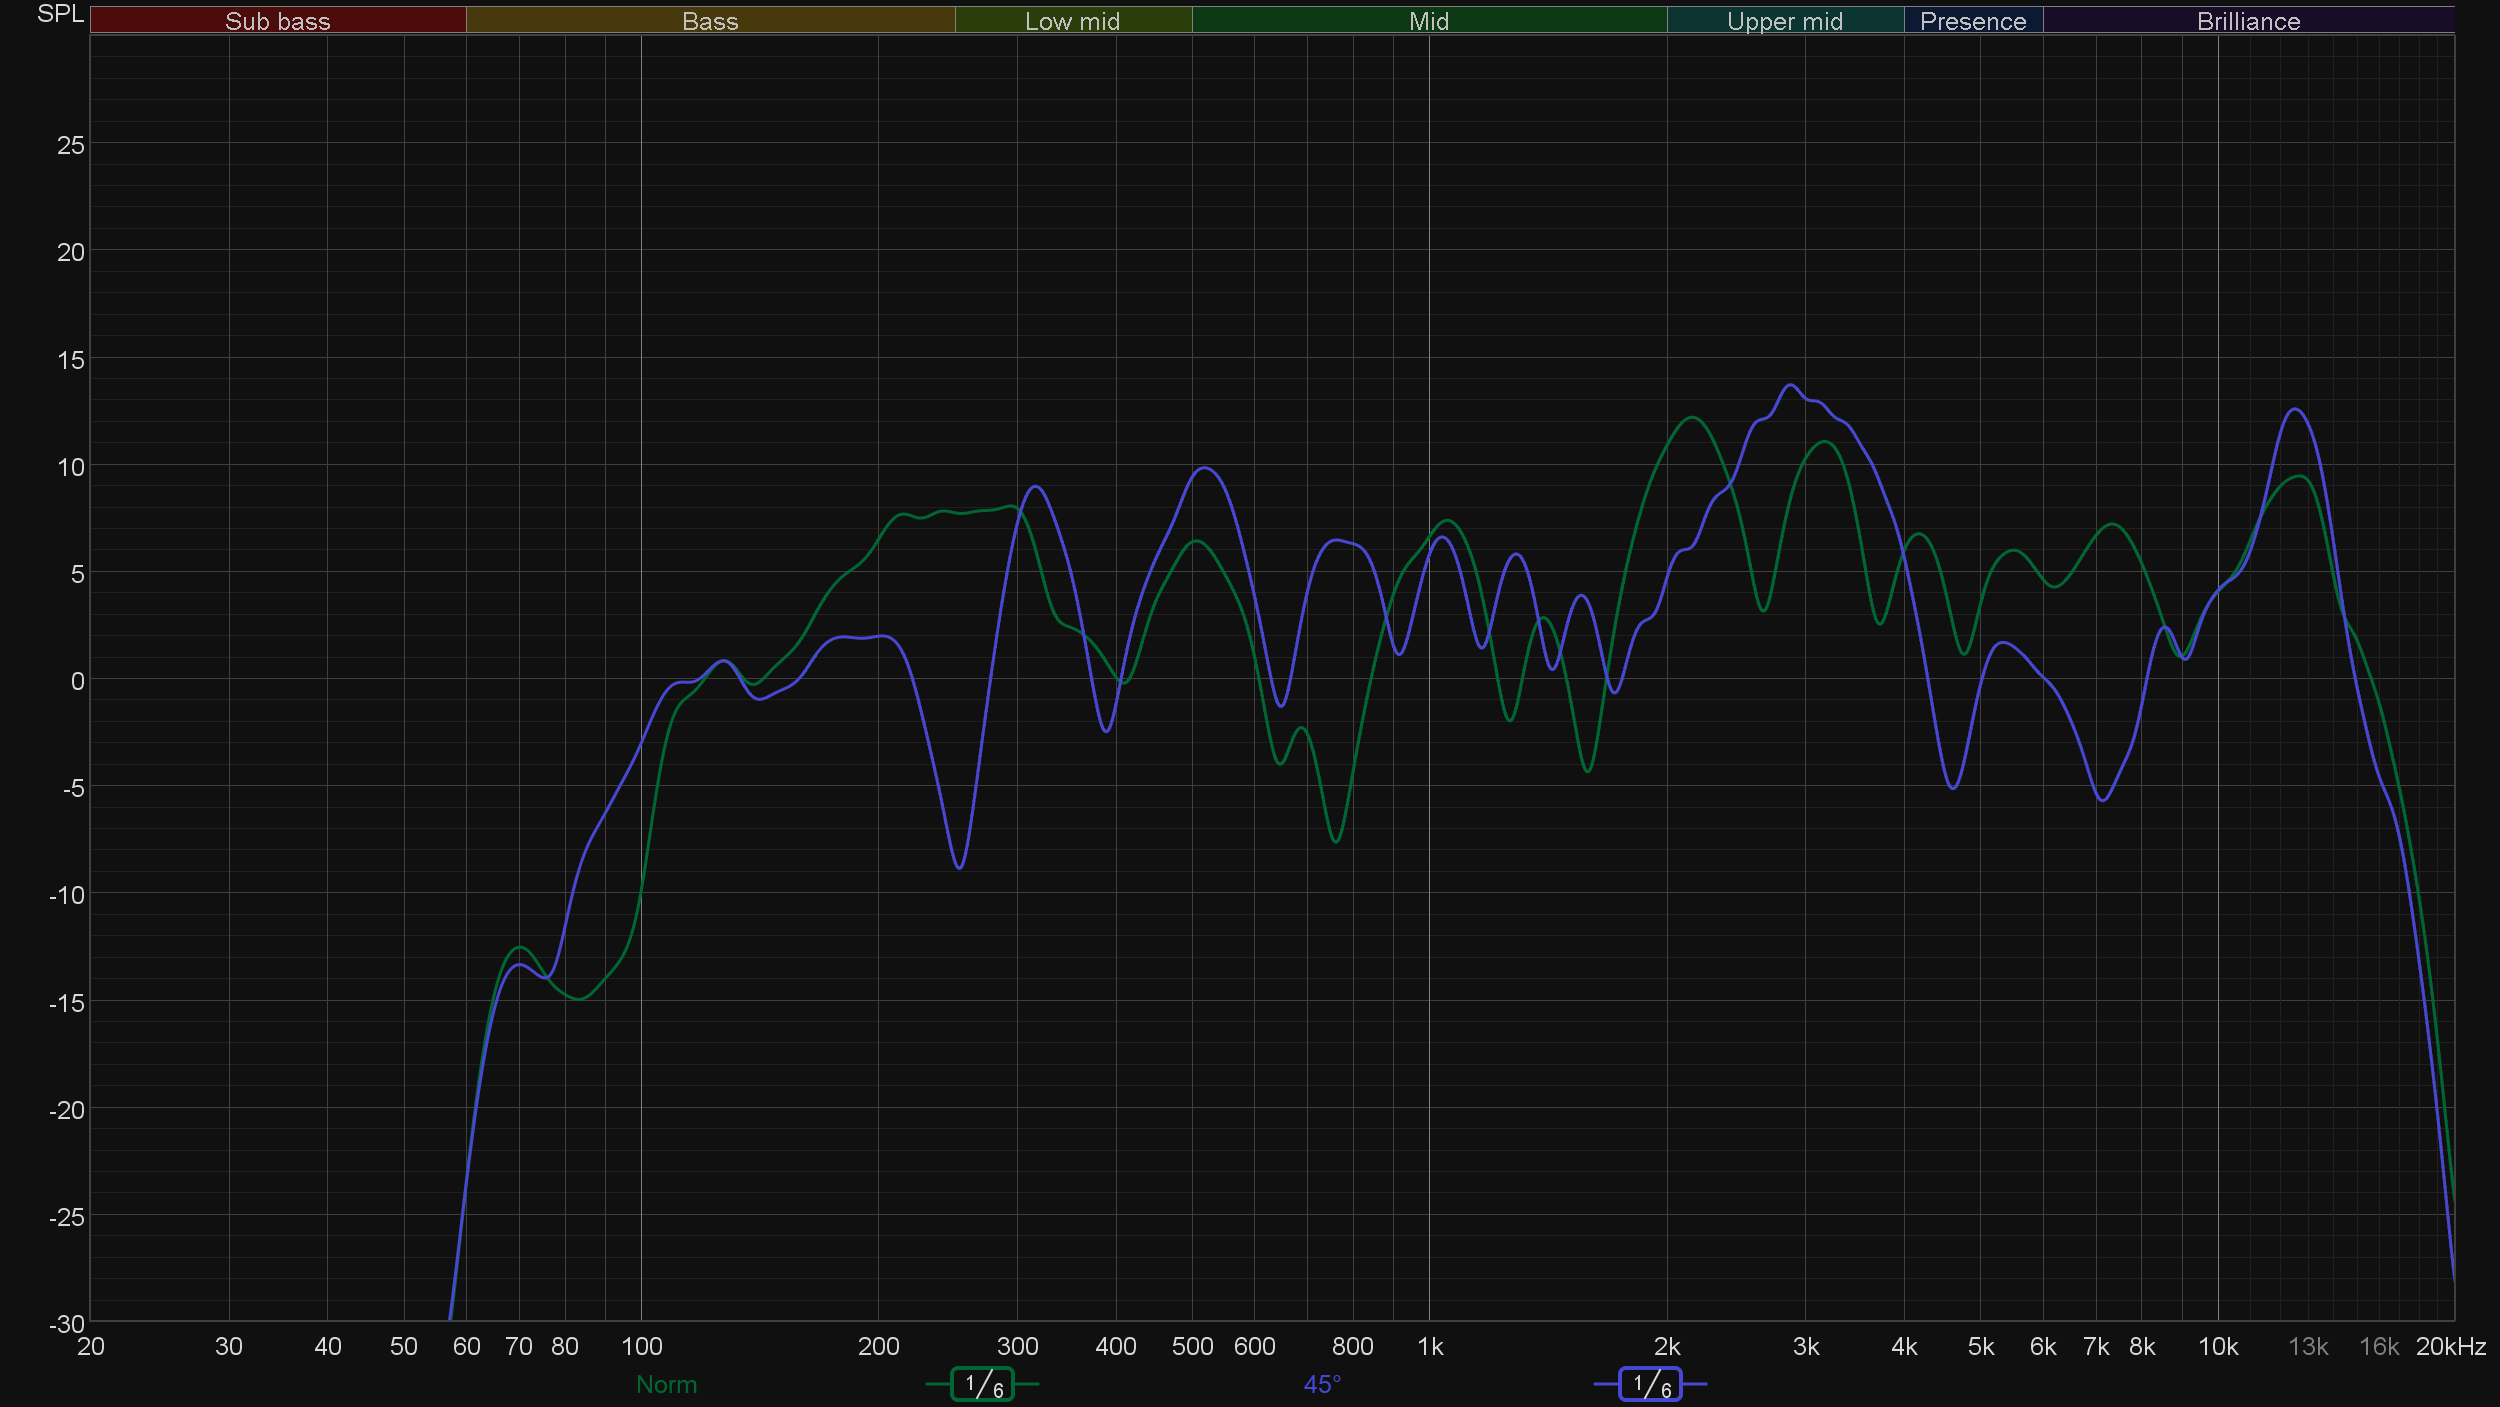Click the 20 Hz frequency axis label

coord(91,1347)
